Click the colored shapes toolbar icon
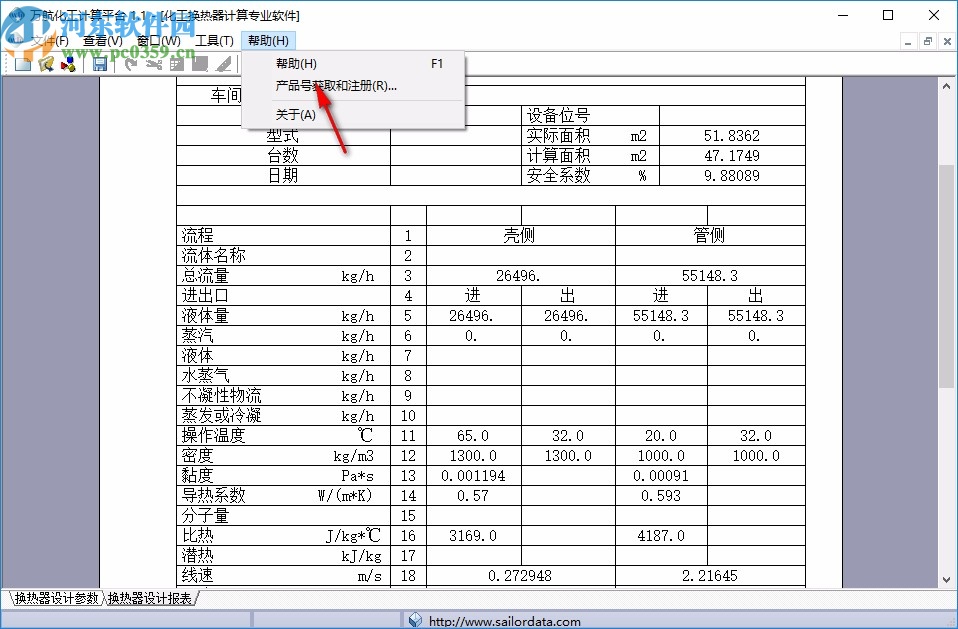 point(68,64)
